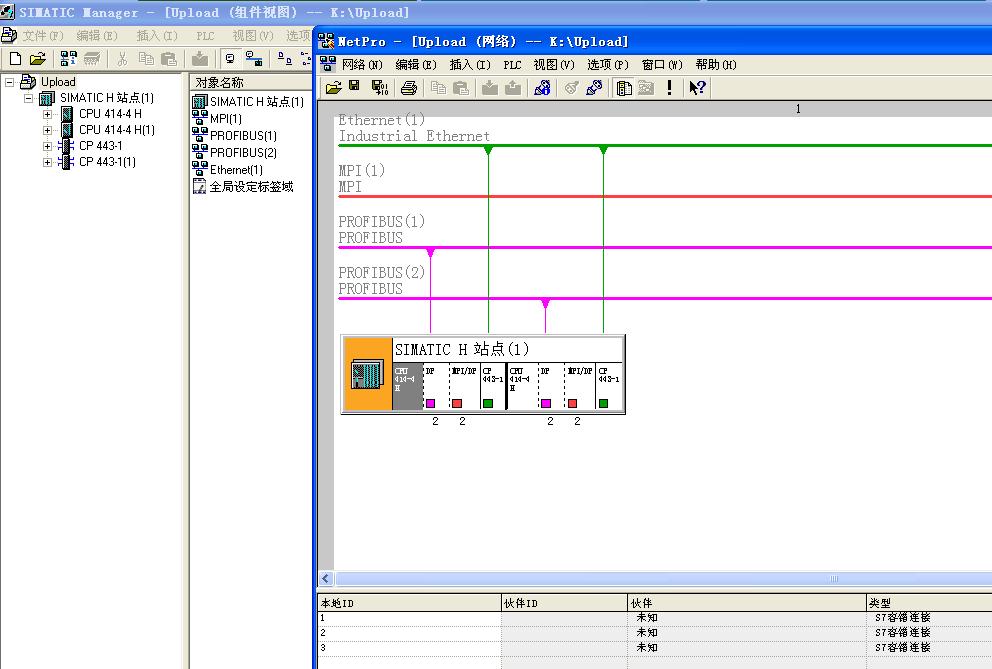This screenshot has width=992, height=669.
Task: Expand CPU 414-4 H(1) tree node
Action: click(x=47, y=130)
